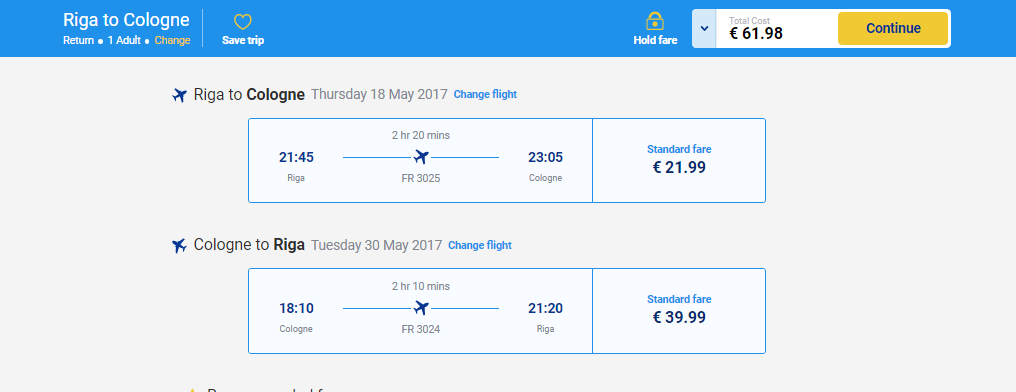Click the padlock Hold fare icon
The image size is (1016, 392).
pos(655,21)
